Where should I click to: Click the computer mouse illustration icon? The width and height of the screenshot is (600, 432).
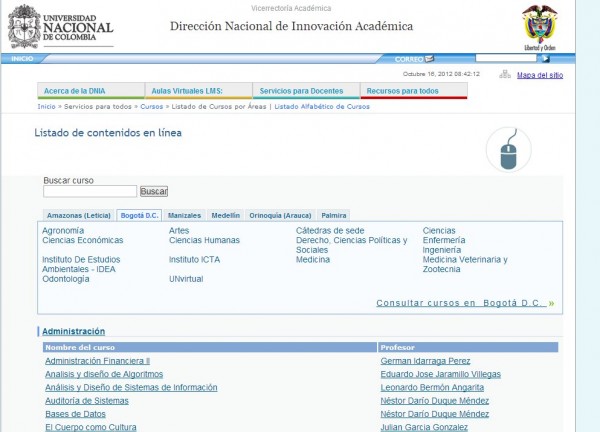508,151
